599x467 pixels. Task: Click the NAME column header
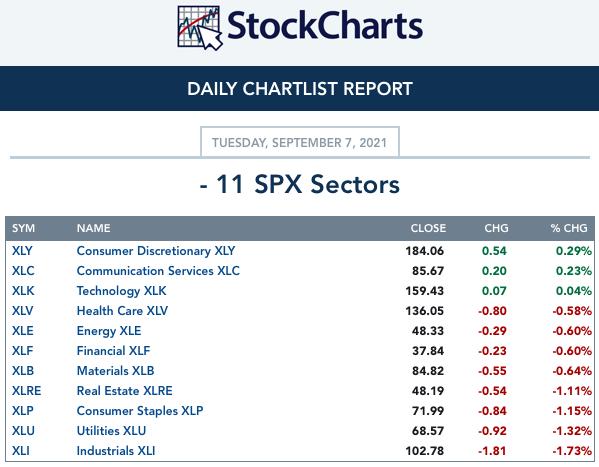94,228
